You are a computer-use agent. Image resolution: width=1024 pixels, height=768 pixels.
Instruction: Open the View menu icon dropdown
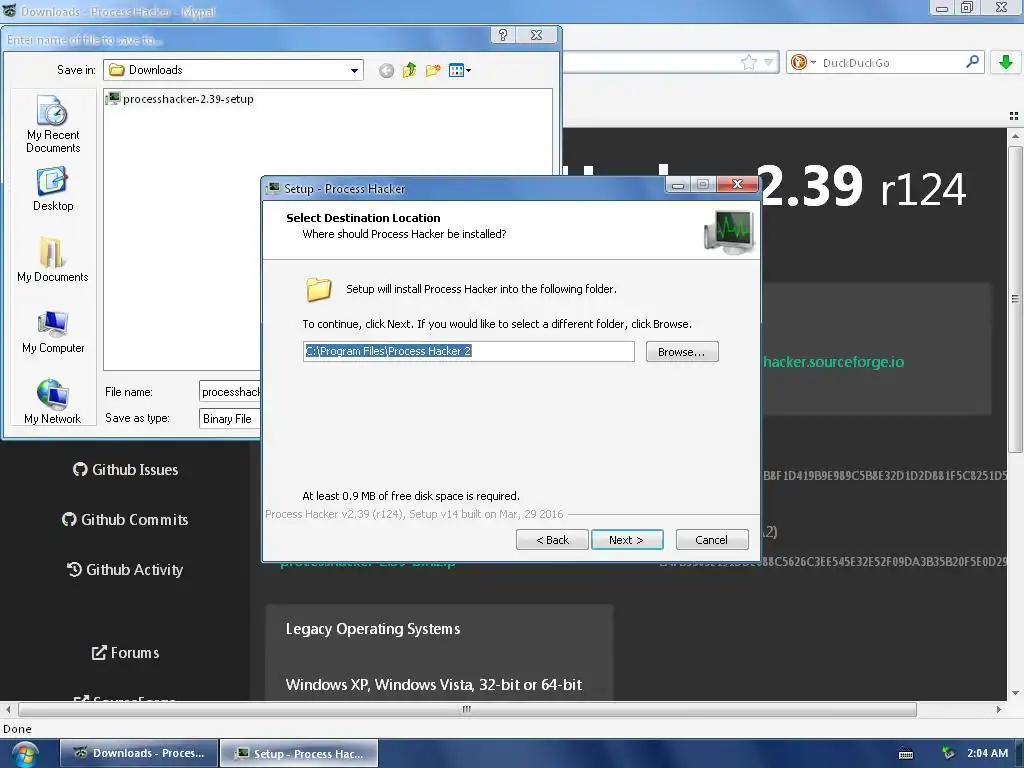[460, 70]
